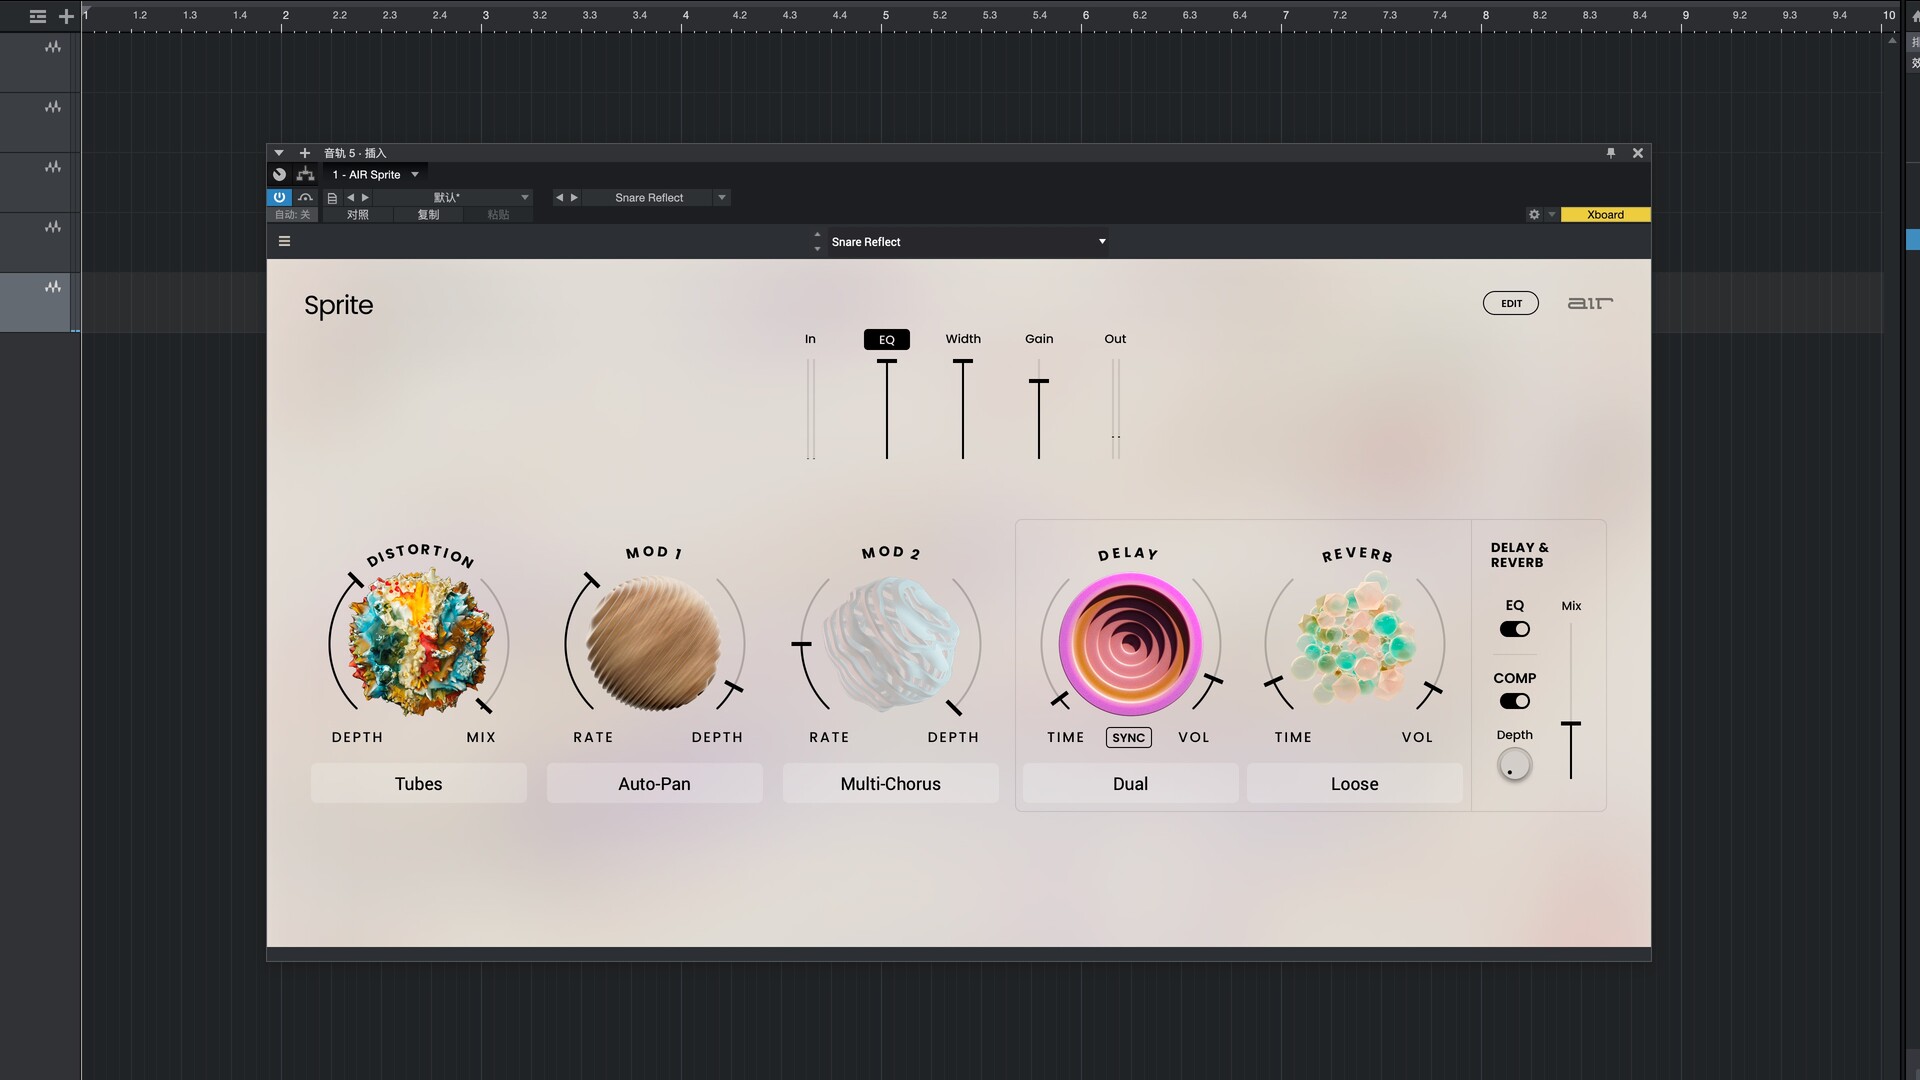This screenshot has height=1080, width=1920.
Task: Open the Tubes distortion type selector
Action: click(418, 784)
